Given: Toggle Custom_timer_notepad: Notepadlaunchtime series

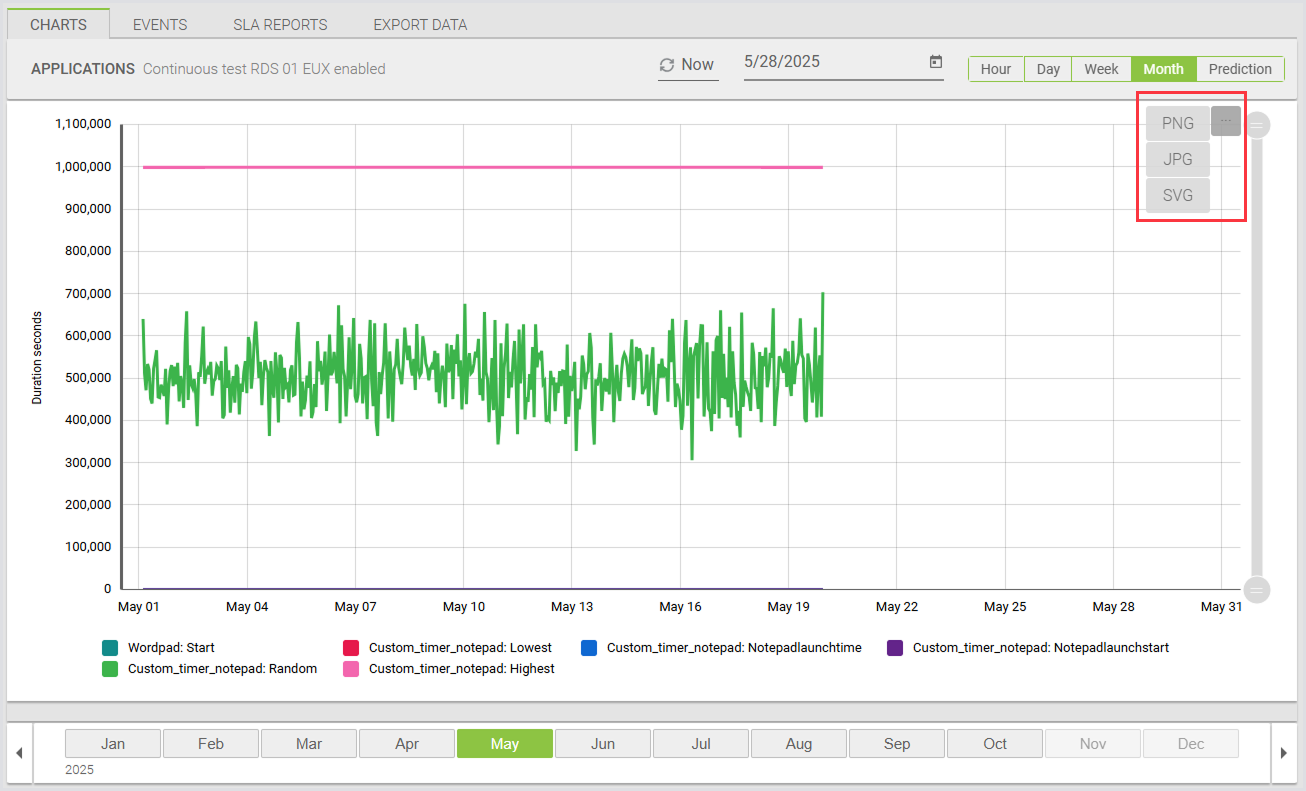Looking at the screenshot, I should pos(589,648).
